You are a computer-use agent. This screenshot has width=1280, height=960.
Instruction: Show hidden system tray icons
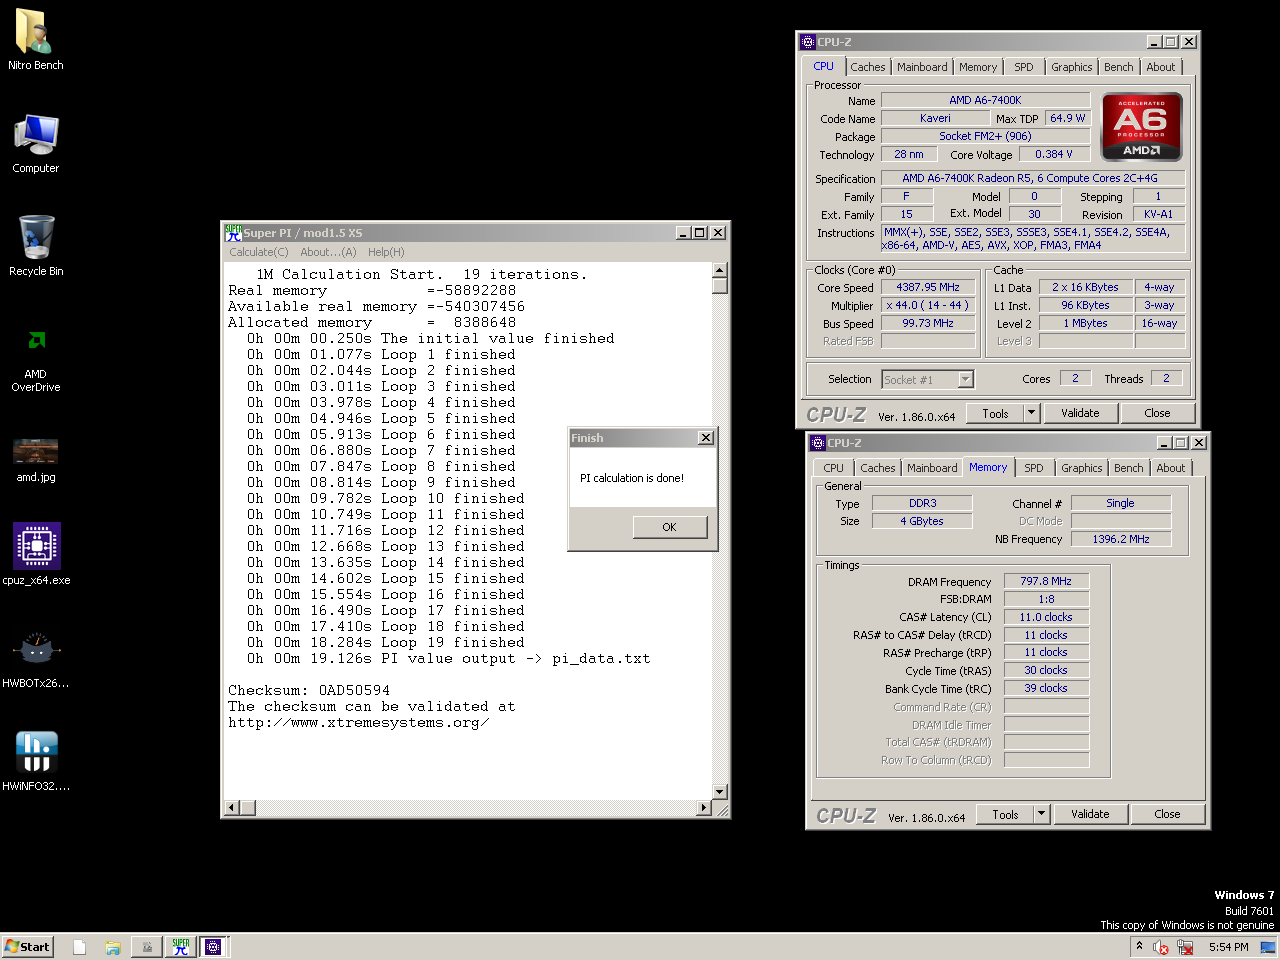click(1139, 946)
